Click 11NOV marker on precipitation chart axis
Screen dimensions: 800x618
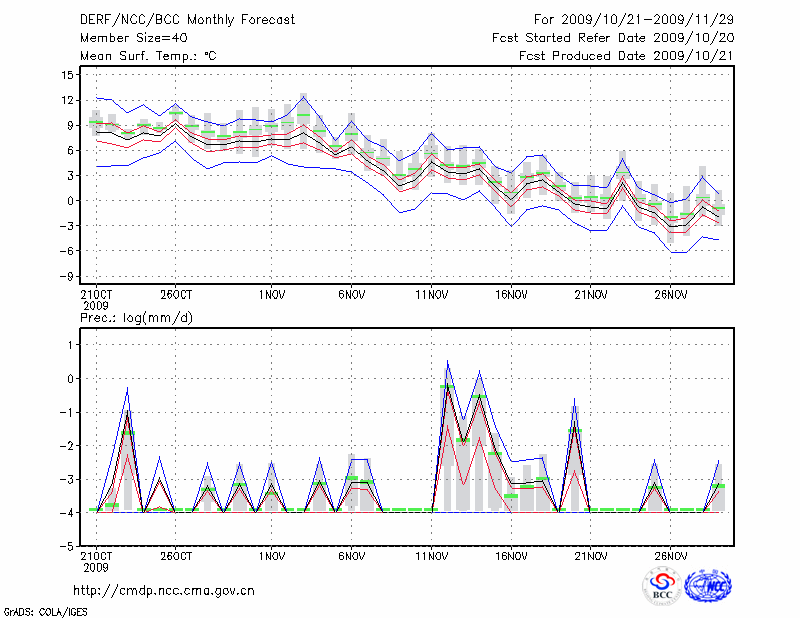click(431, 556)
